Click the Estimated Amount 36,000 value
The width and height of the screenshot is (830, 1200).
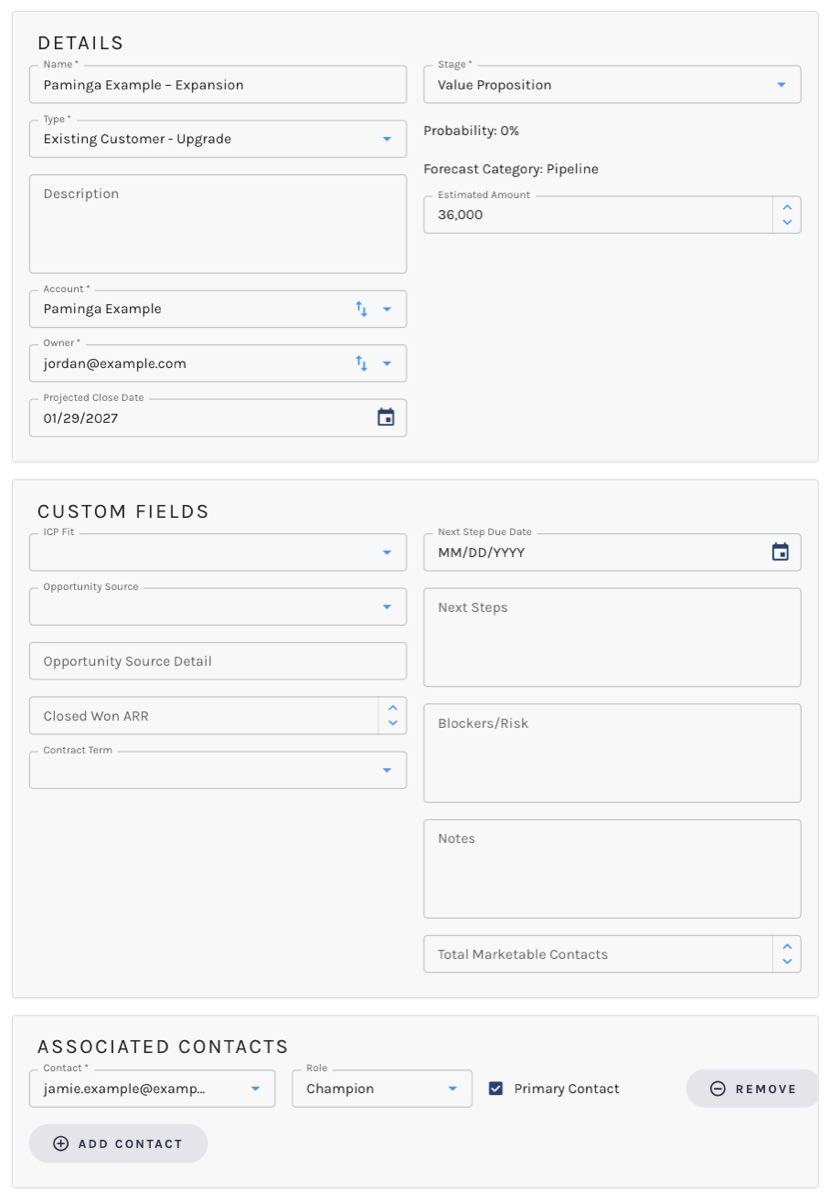[x=460, y=214]
